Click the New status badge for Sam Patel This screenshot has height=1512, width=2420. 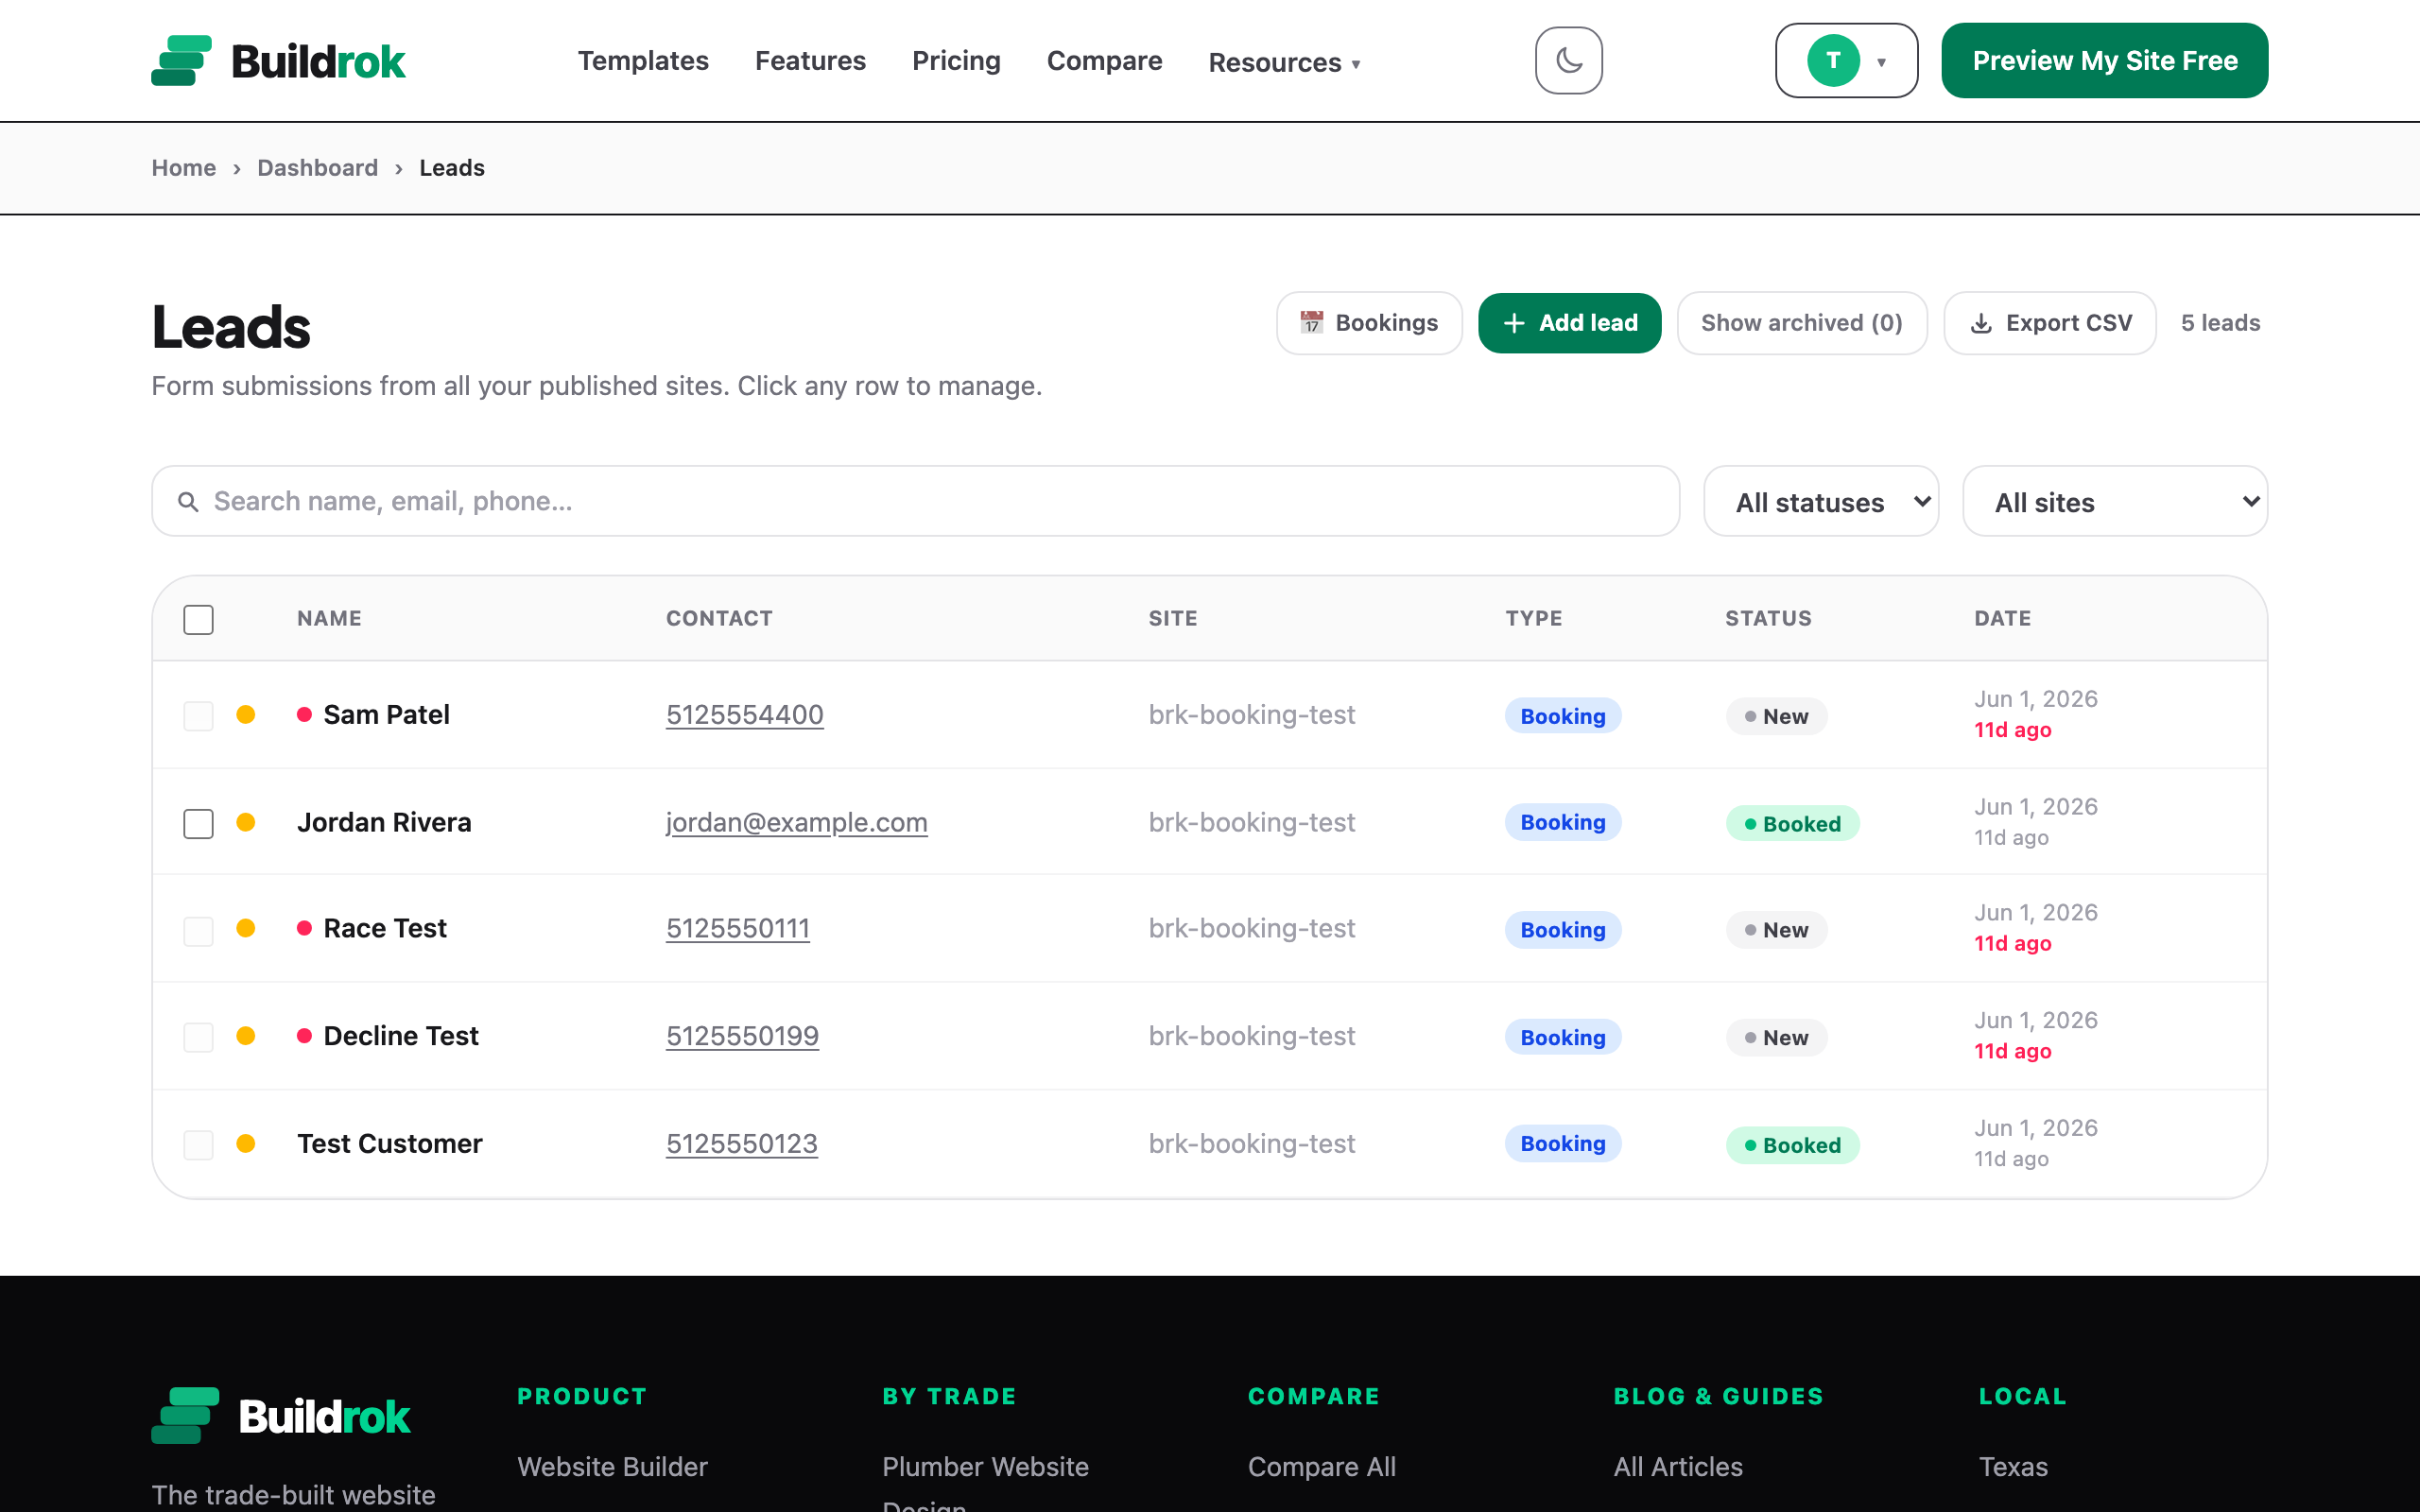click(x=1776, y=716)
